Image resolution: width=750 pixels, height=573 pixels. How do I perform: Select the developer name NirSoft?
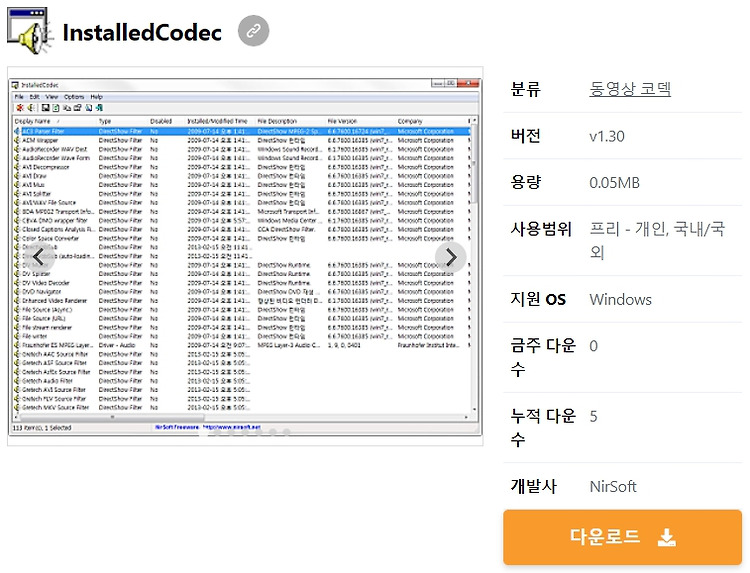(613, 486)
